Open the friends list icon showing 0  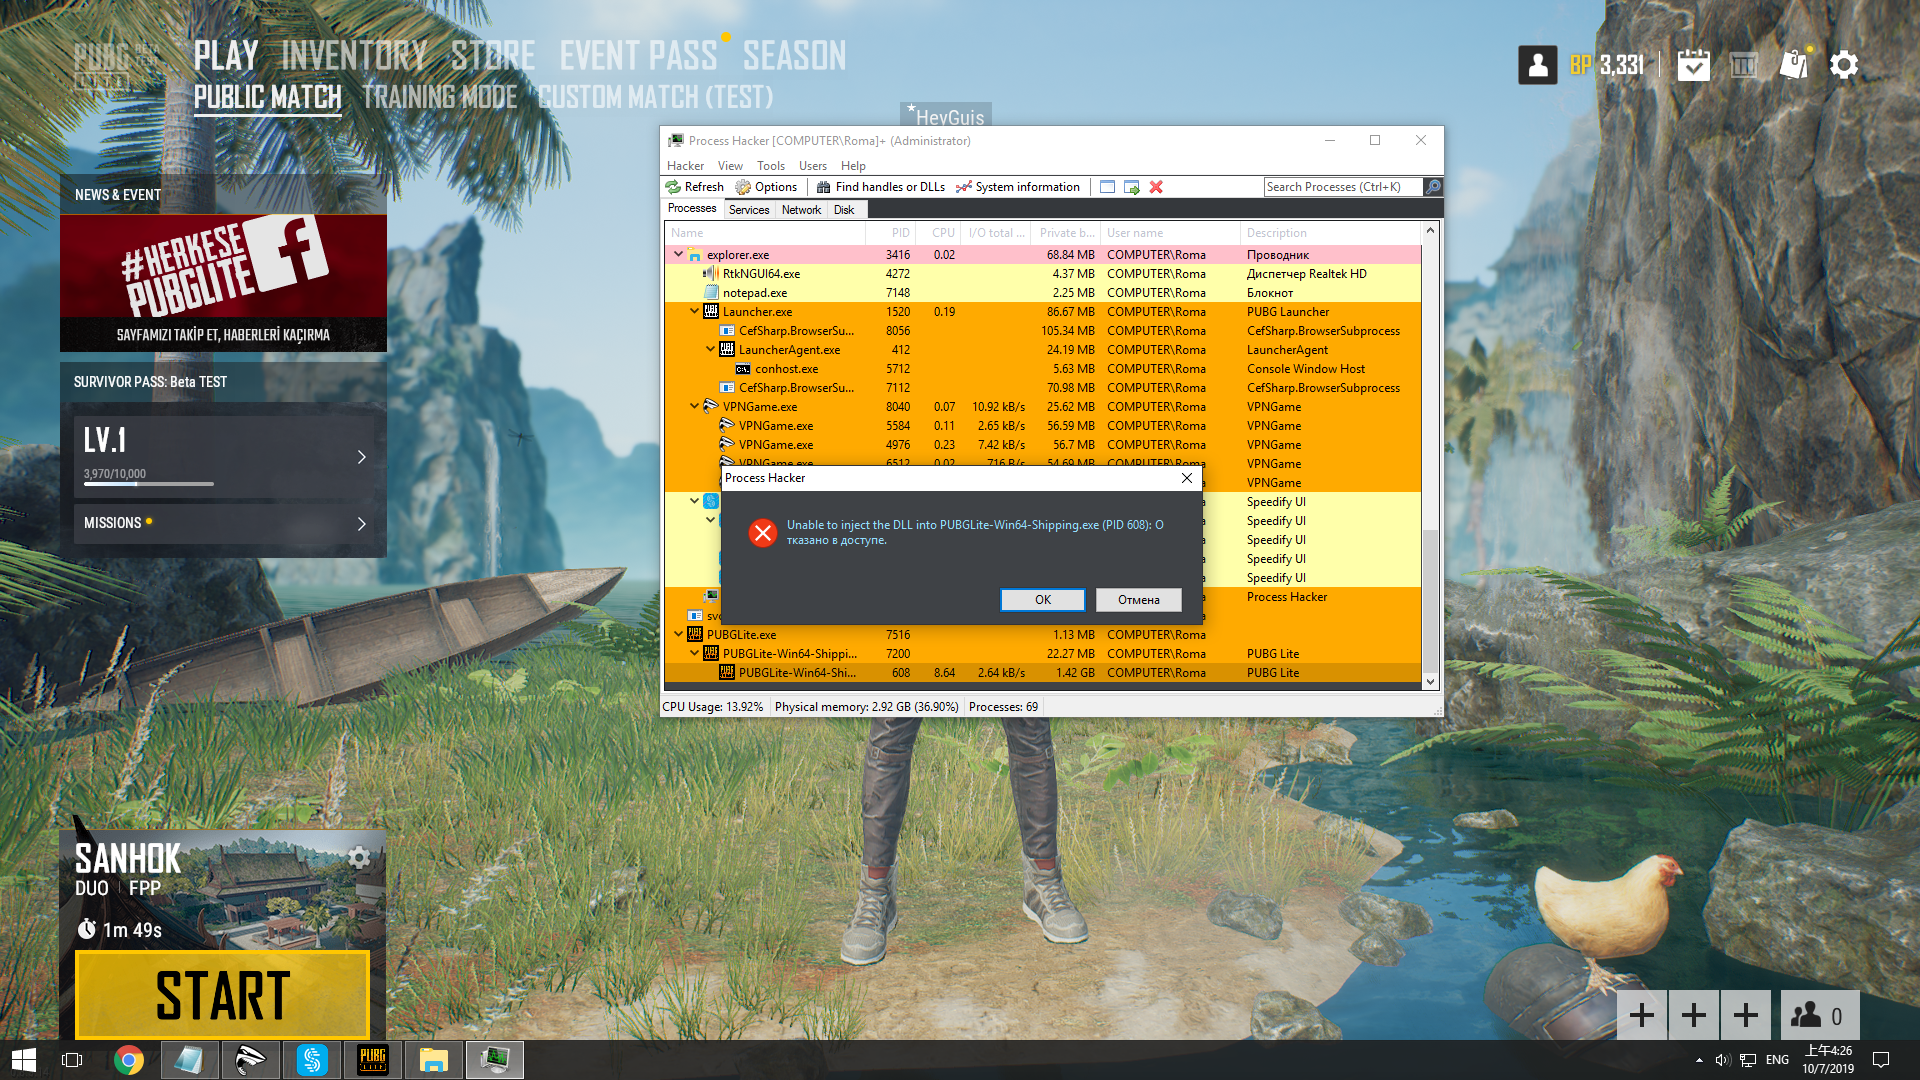coord(1818,1016)
